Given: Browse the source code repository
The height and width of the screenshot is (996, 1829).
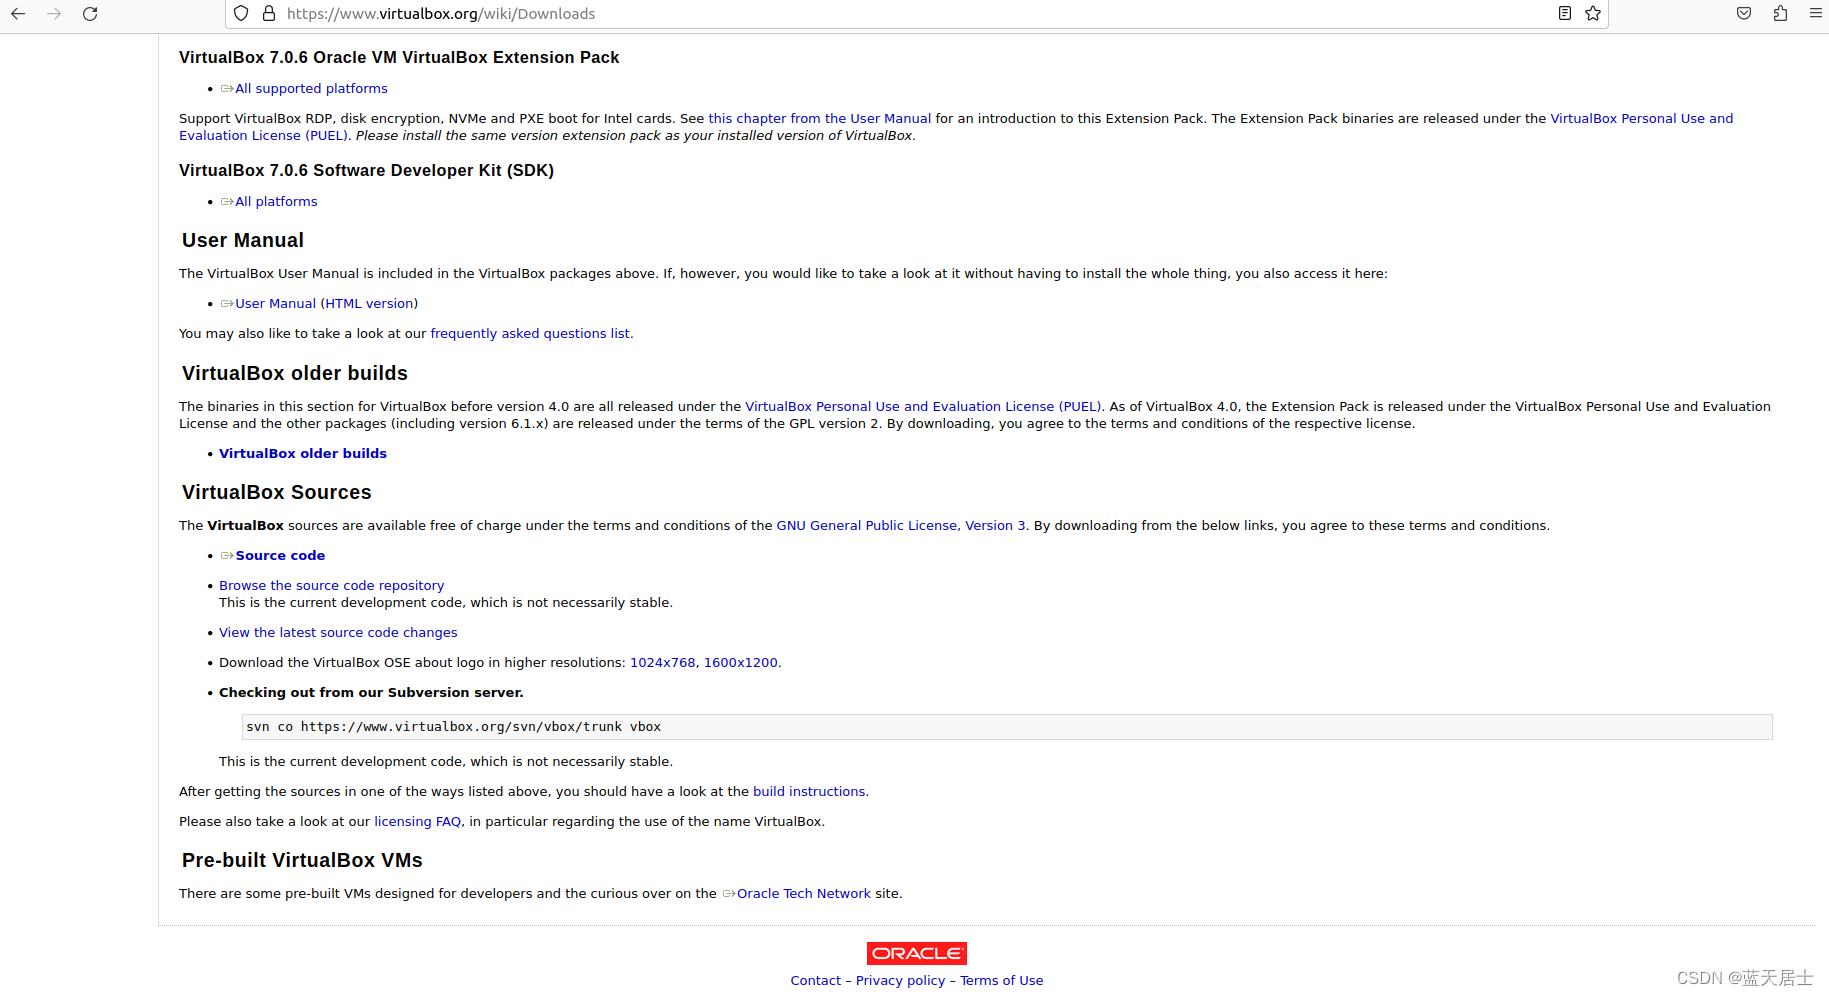Looking at the screenshot, I should [x=331, y=586].
